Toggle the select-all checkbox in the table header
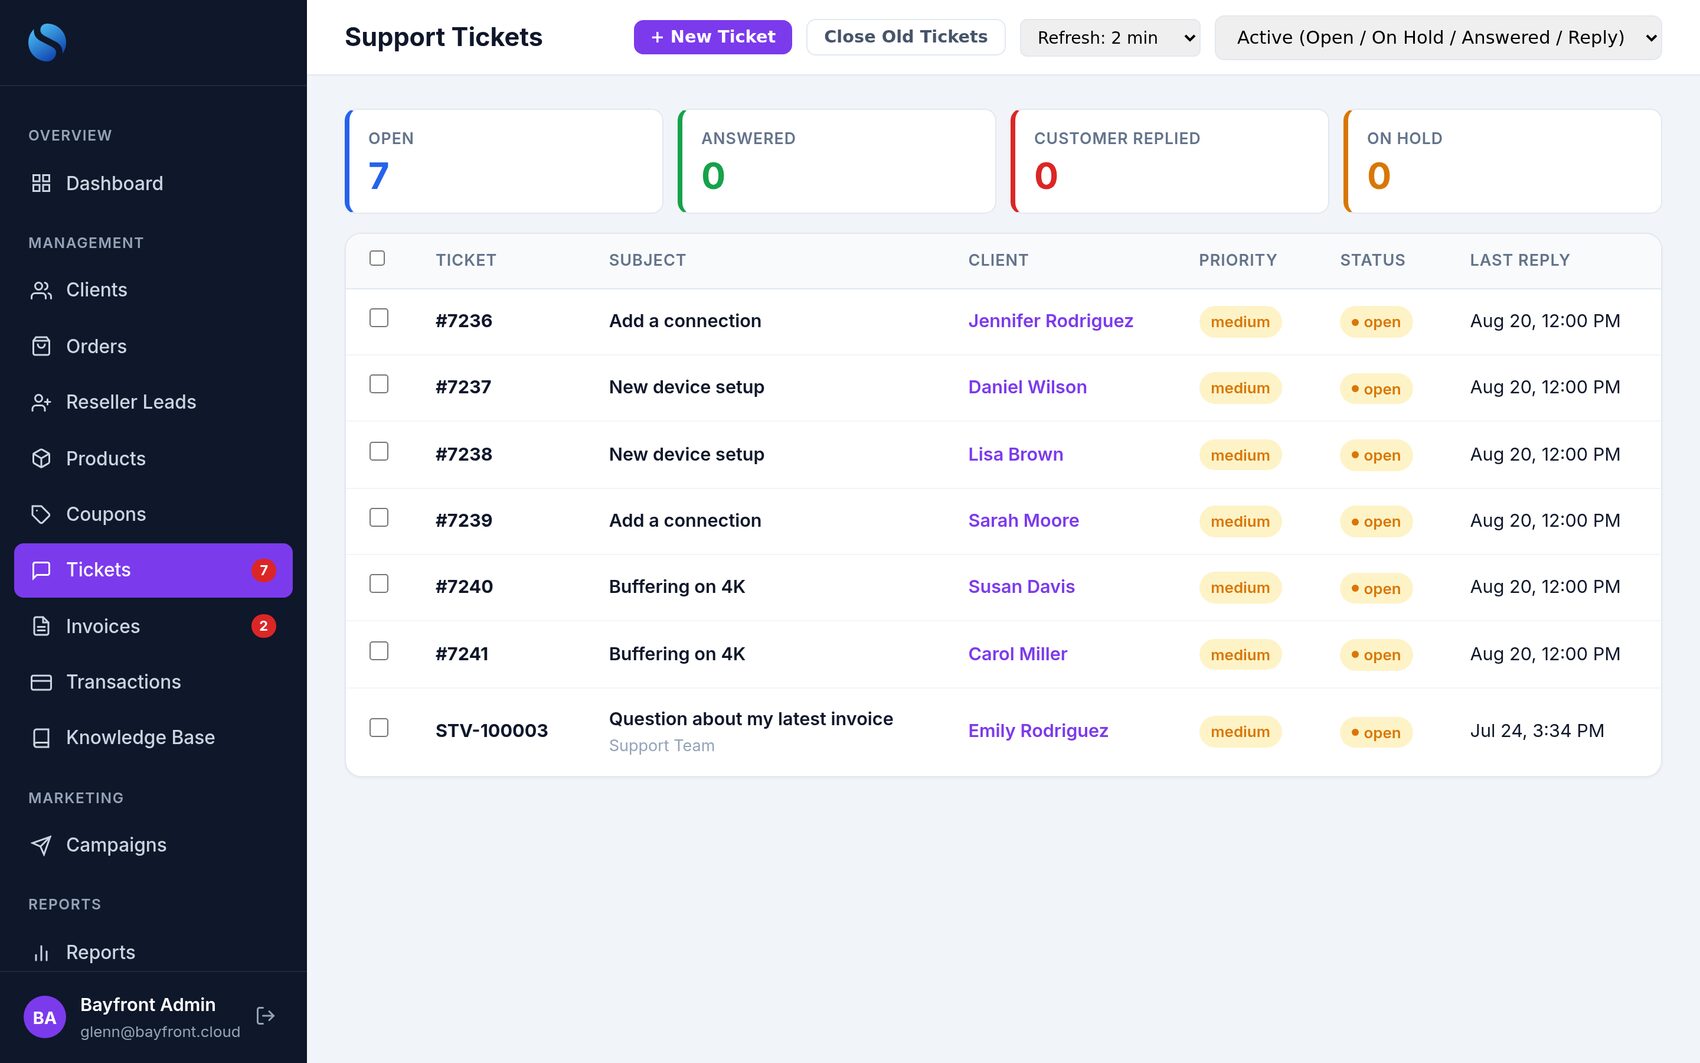Image resolution: width=1700 pixels, height=1063 pixels. click(x=377, y=258)
